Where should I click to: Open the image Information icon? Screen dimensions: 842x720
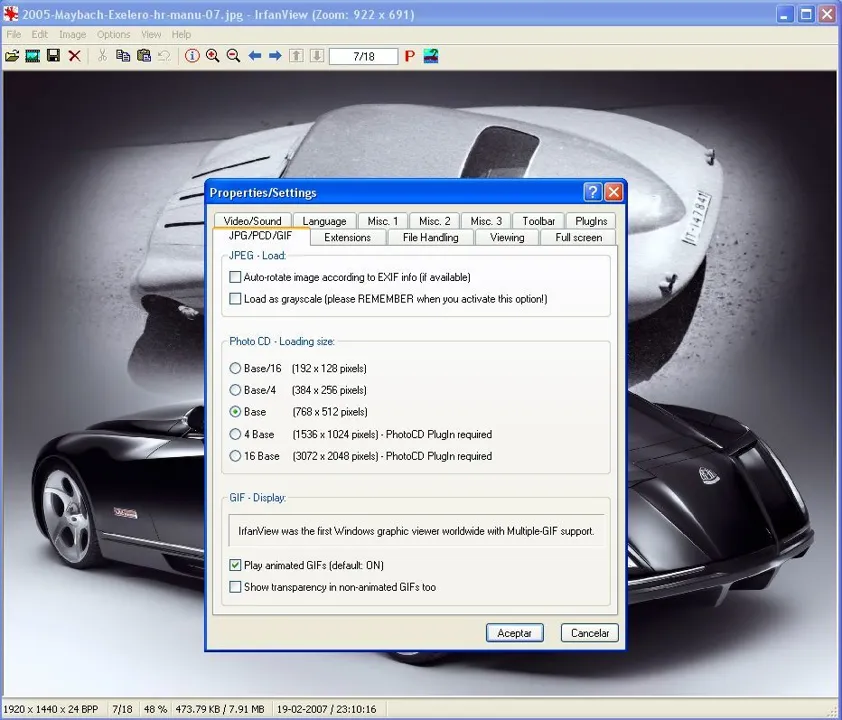click(x=192, y=56)
